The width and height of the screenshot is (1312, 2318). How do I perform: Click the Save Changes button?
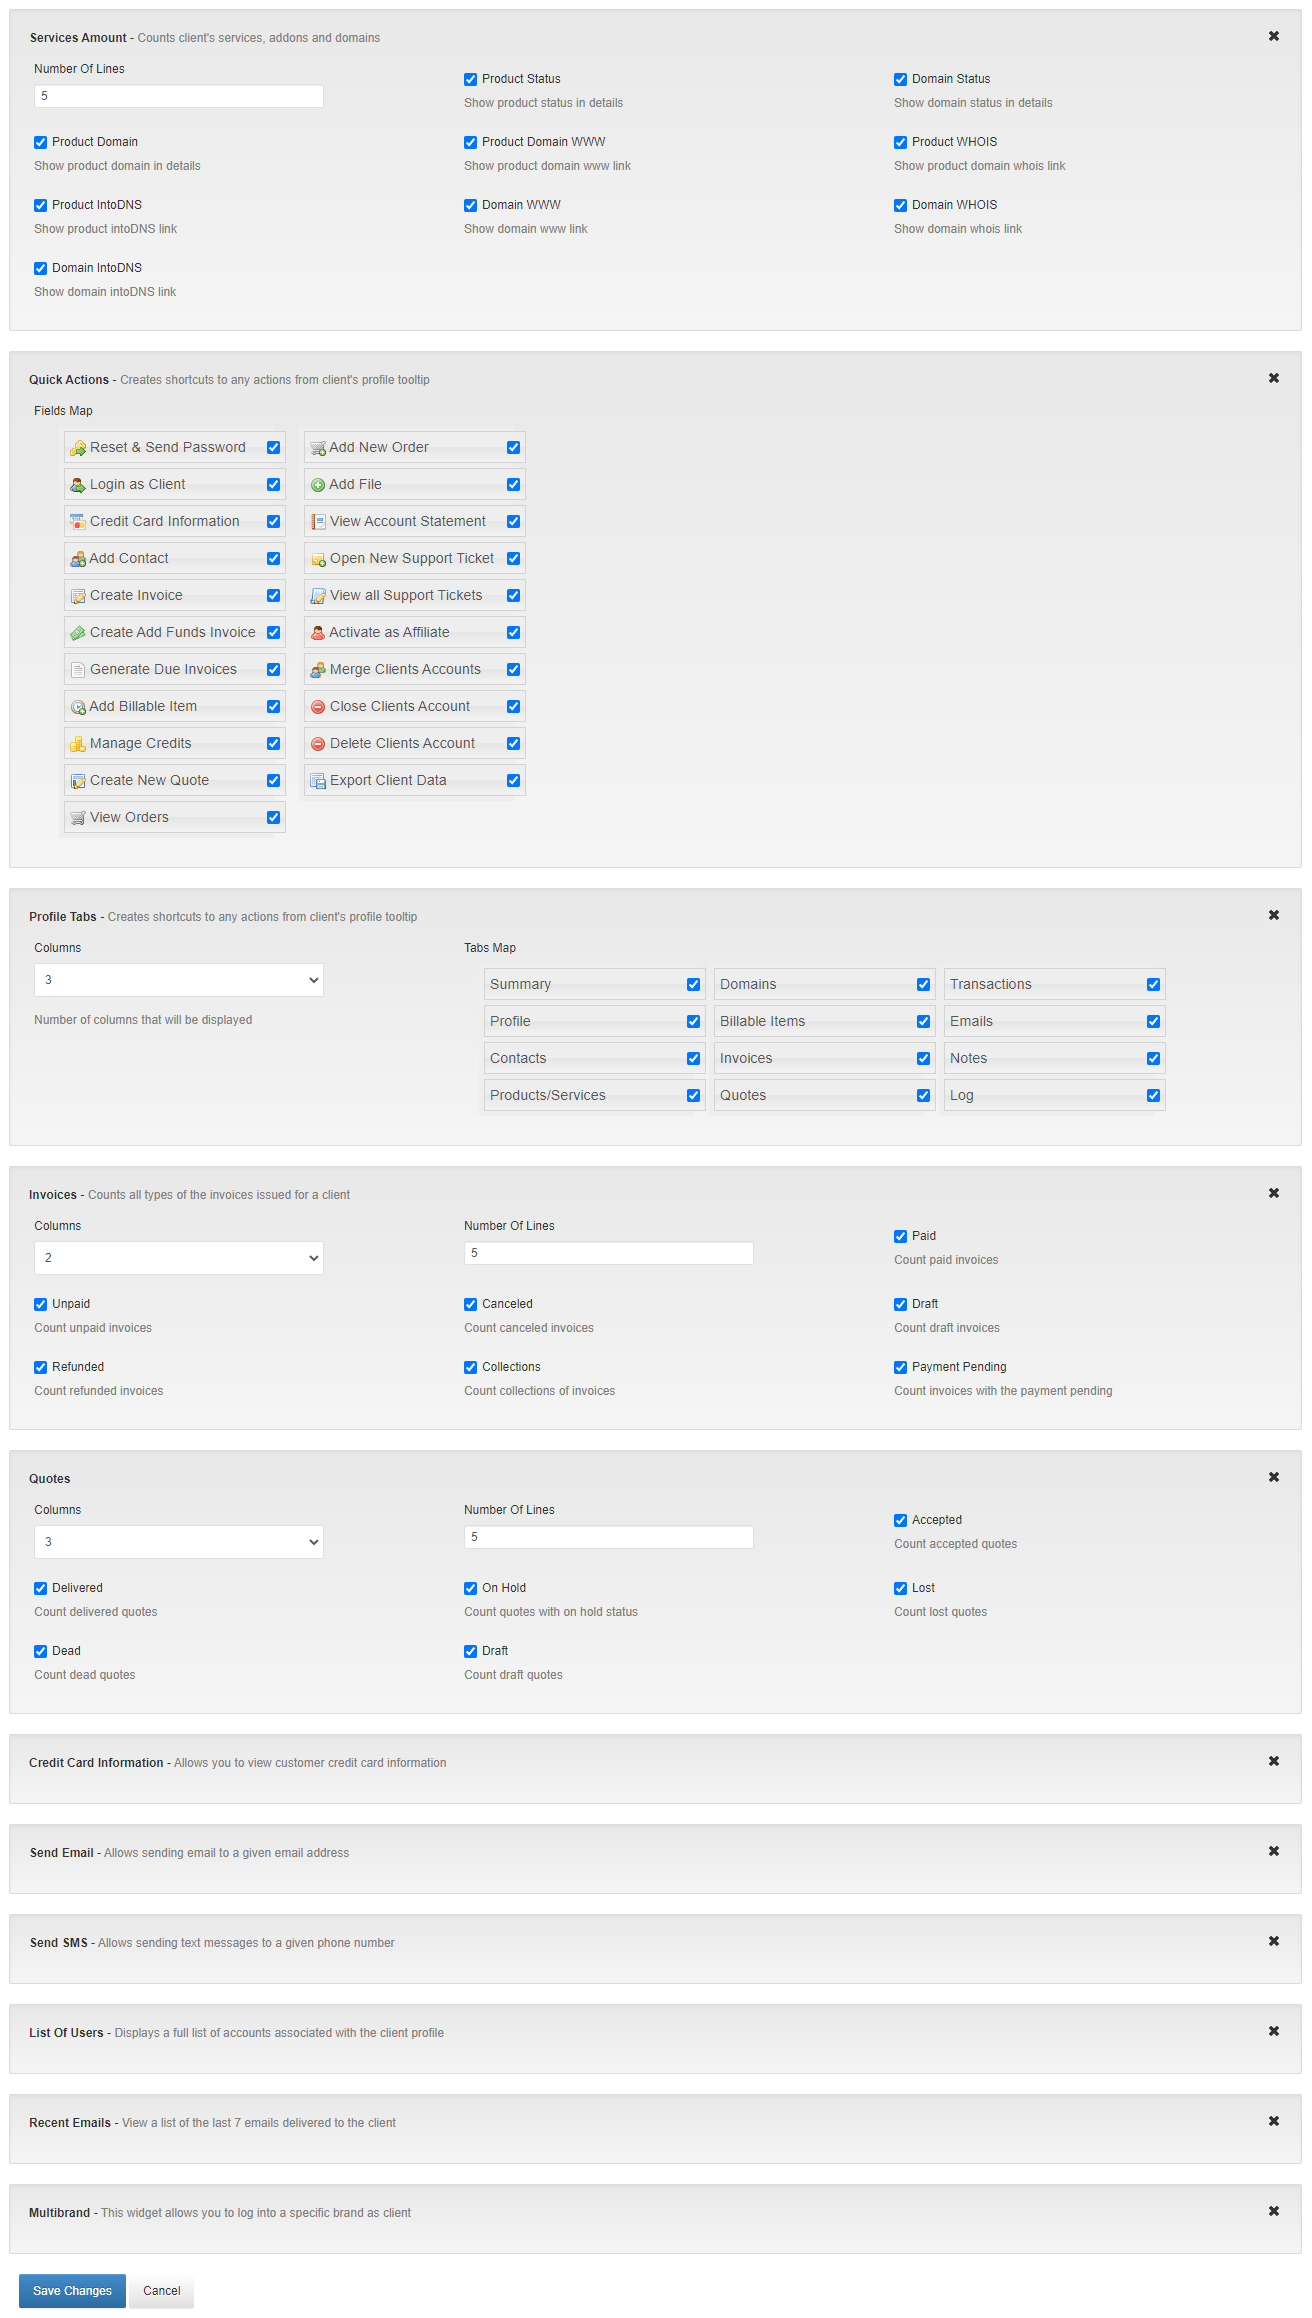pos(72,2291)
